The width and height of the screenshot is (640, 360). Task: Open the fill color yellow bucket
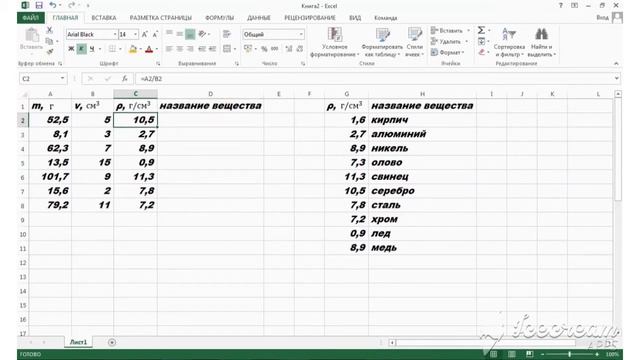click(133, 49)
